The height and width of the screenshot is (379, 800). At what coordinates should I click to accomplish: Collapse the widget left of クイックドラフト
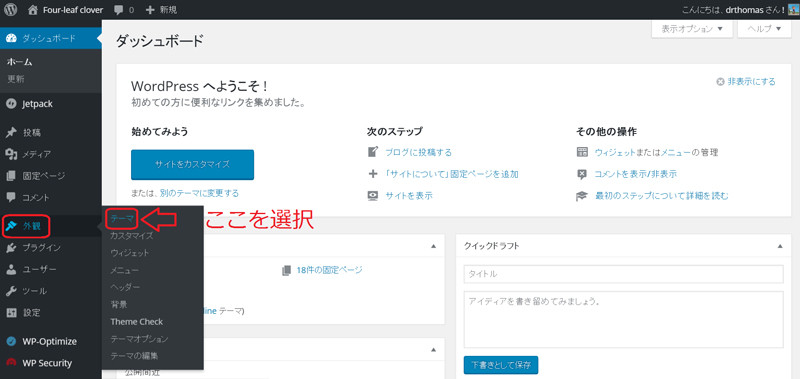click(x=434, y=246)
